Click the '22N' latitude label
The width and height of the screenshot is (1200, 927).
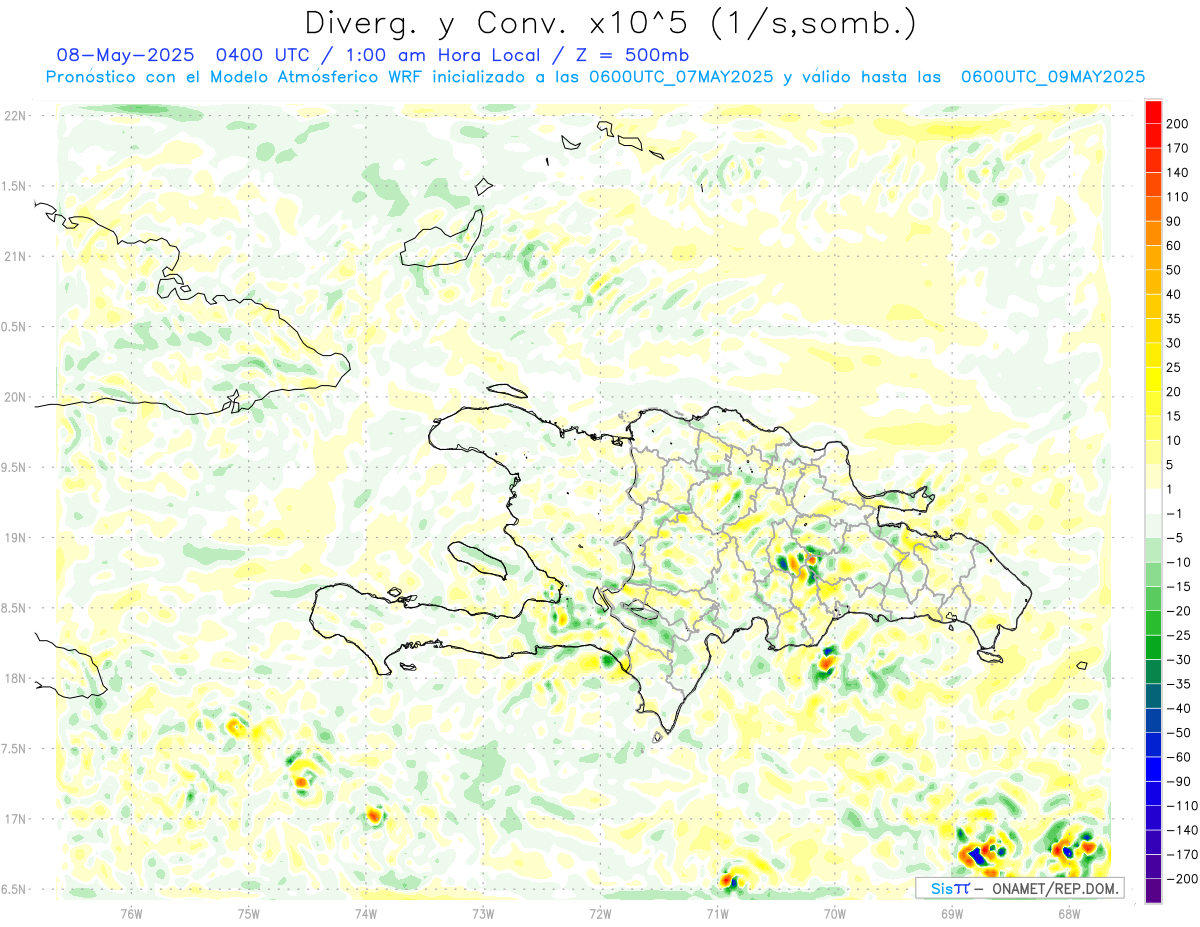[x=14, y=116]
